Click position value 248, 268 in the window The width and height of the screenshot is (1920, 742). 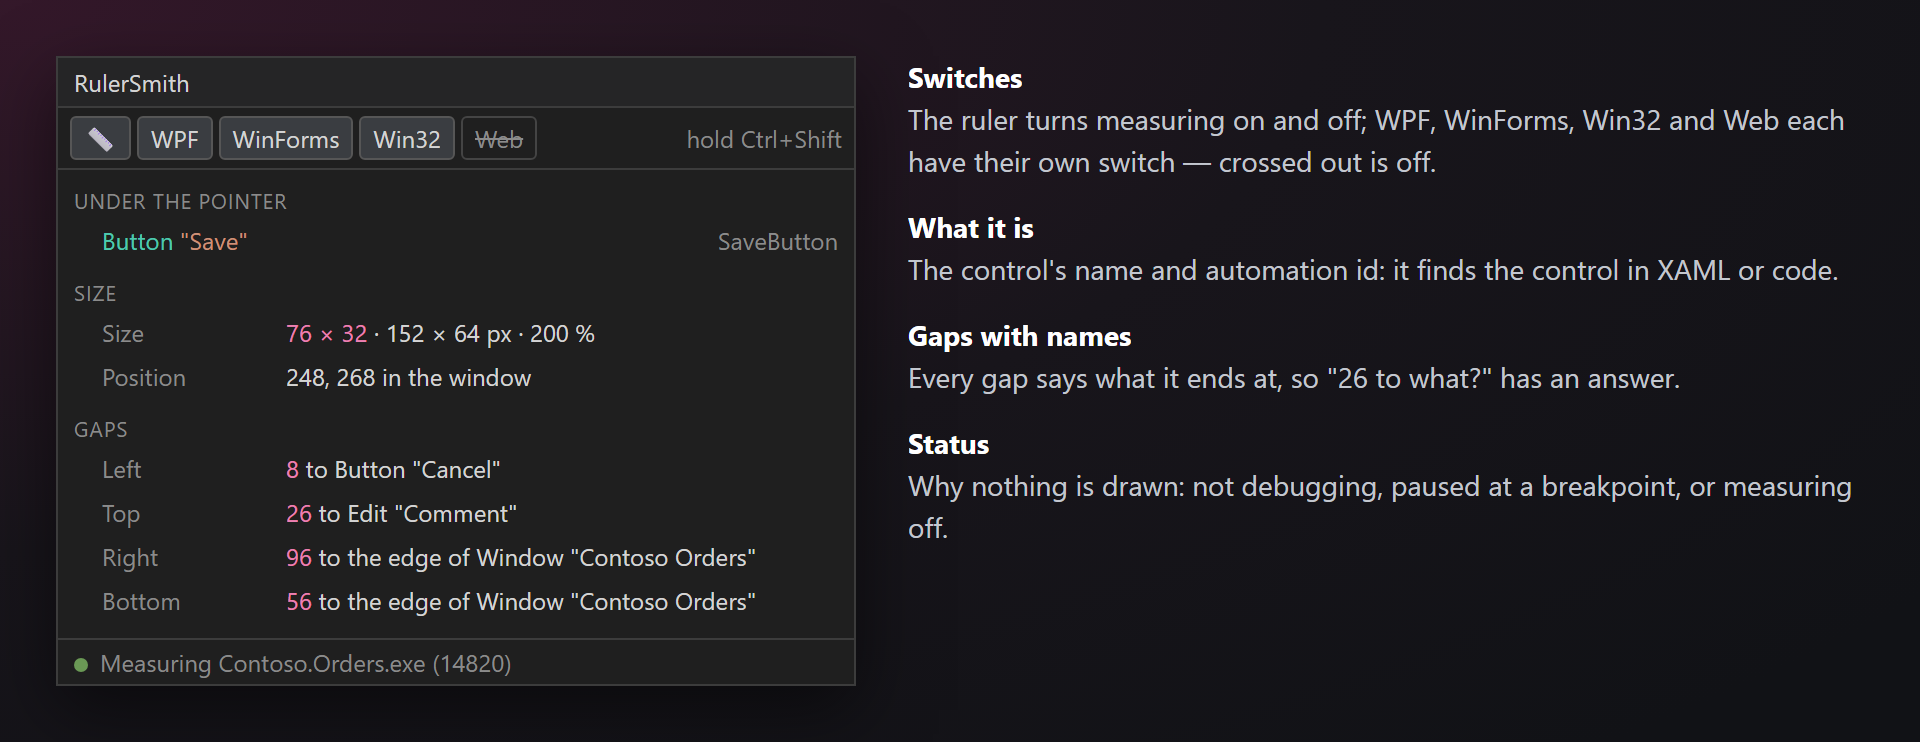[408, 378]
